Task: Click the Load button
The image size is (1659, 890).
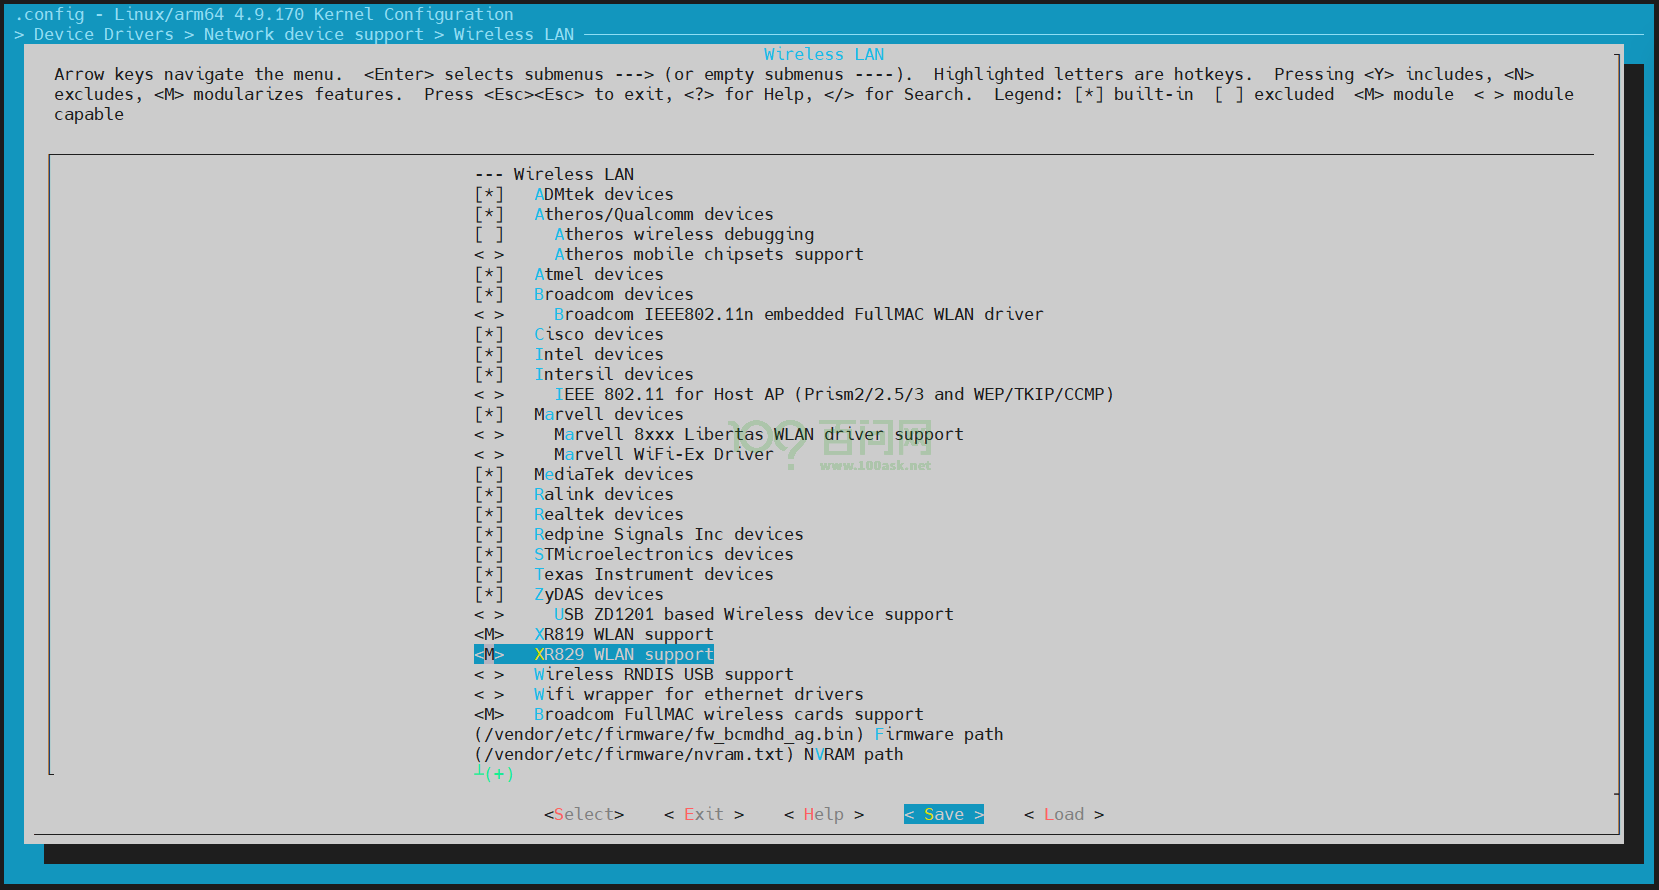Action: 1063,814
